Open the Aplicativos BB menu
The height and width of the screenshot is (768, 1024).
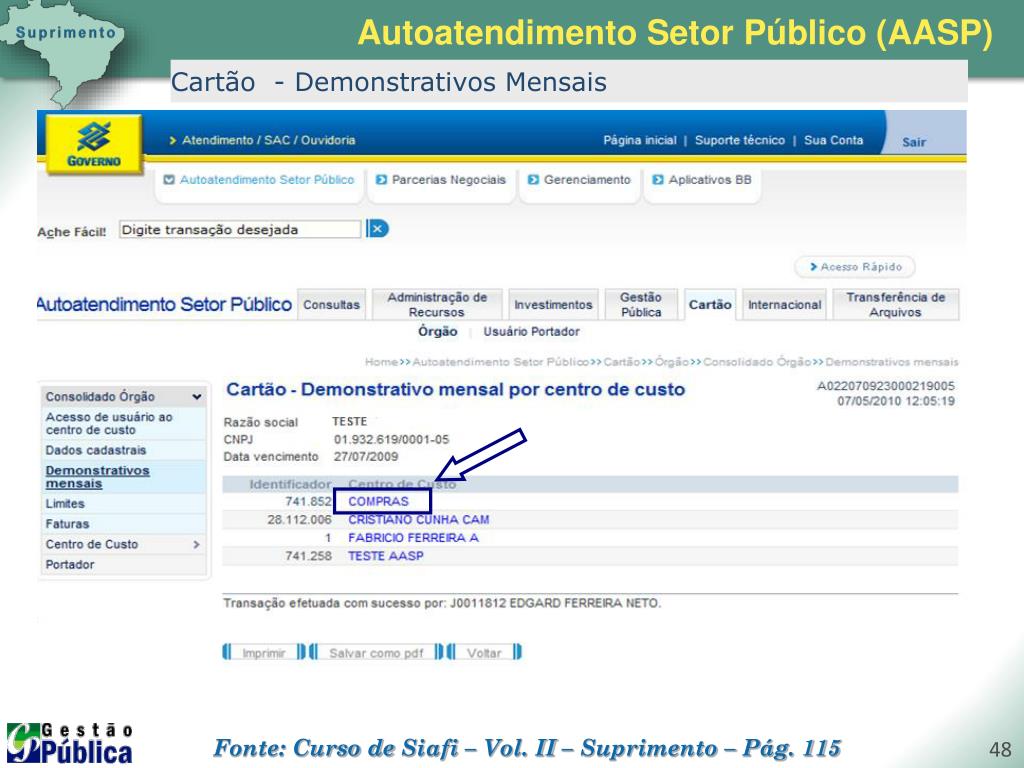point(710,180)
